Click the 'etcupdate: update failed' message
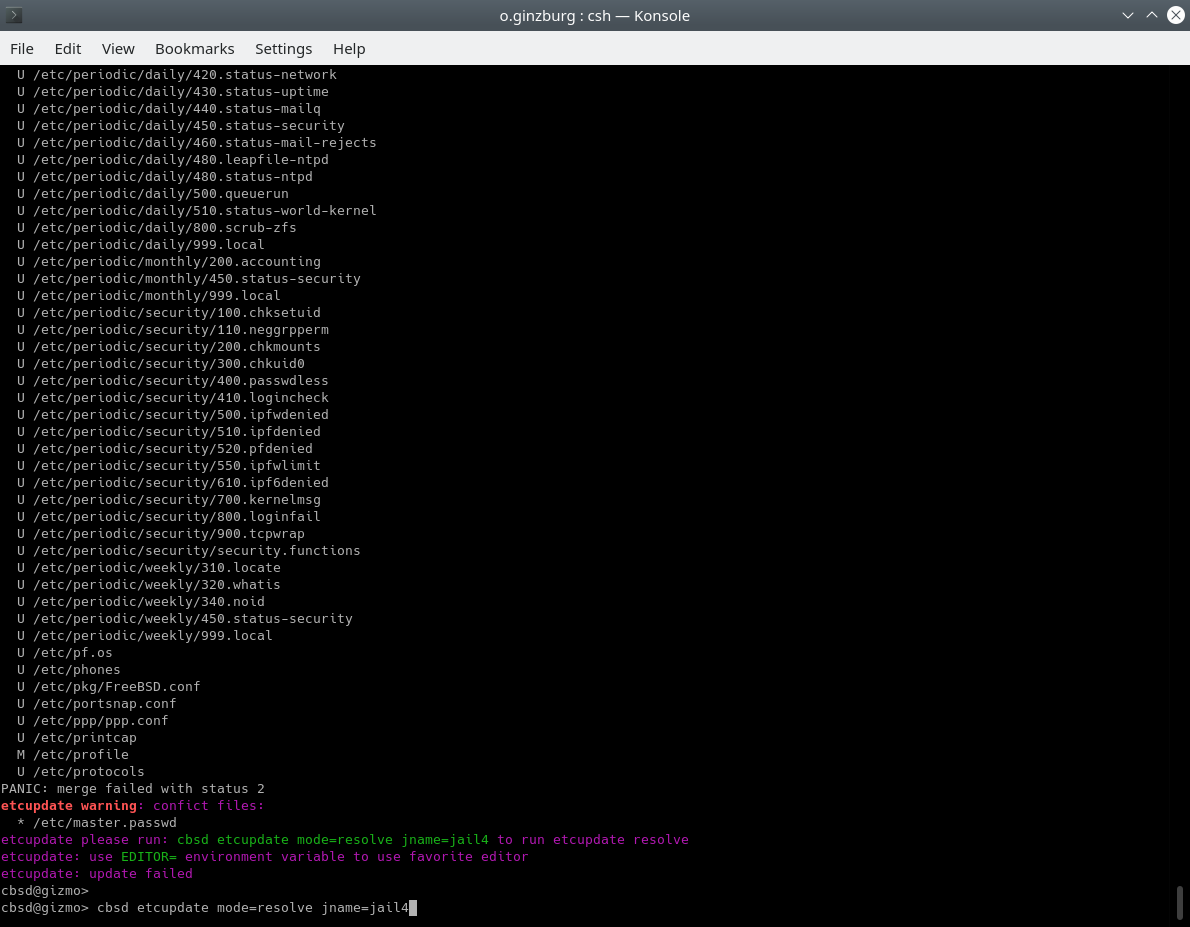The width and height of the screenshot is (1190, 927). [96, 874]
